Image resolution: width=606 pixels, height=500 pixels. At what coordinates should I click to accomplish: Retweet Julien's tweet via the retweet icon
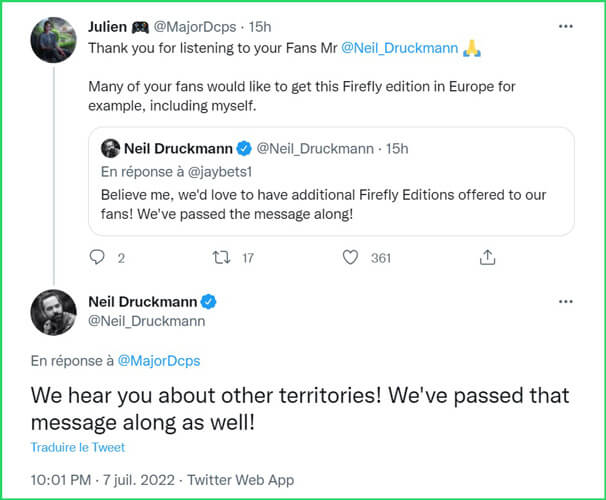pos(223,258)
